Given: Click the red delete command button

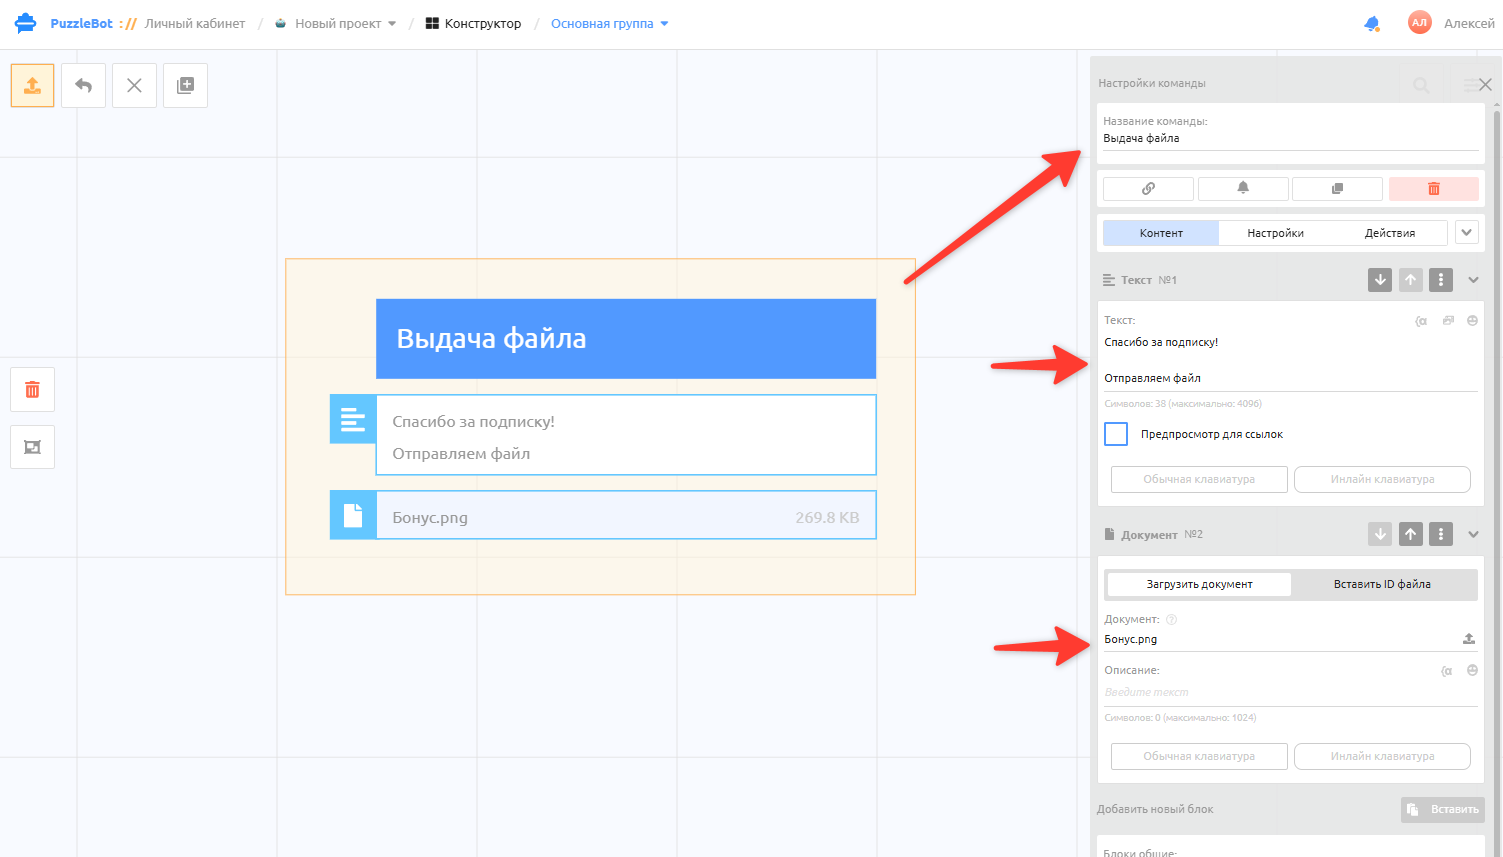Looking at the screenshot, I should click(x=1433, y=188).
